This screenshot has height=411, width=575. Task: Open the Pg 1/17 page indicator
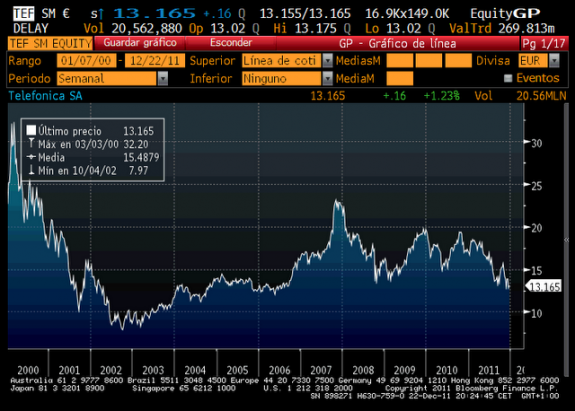(544, 43)
